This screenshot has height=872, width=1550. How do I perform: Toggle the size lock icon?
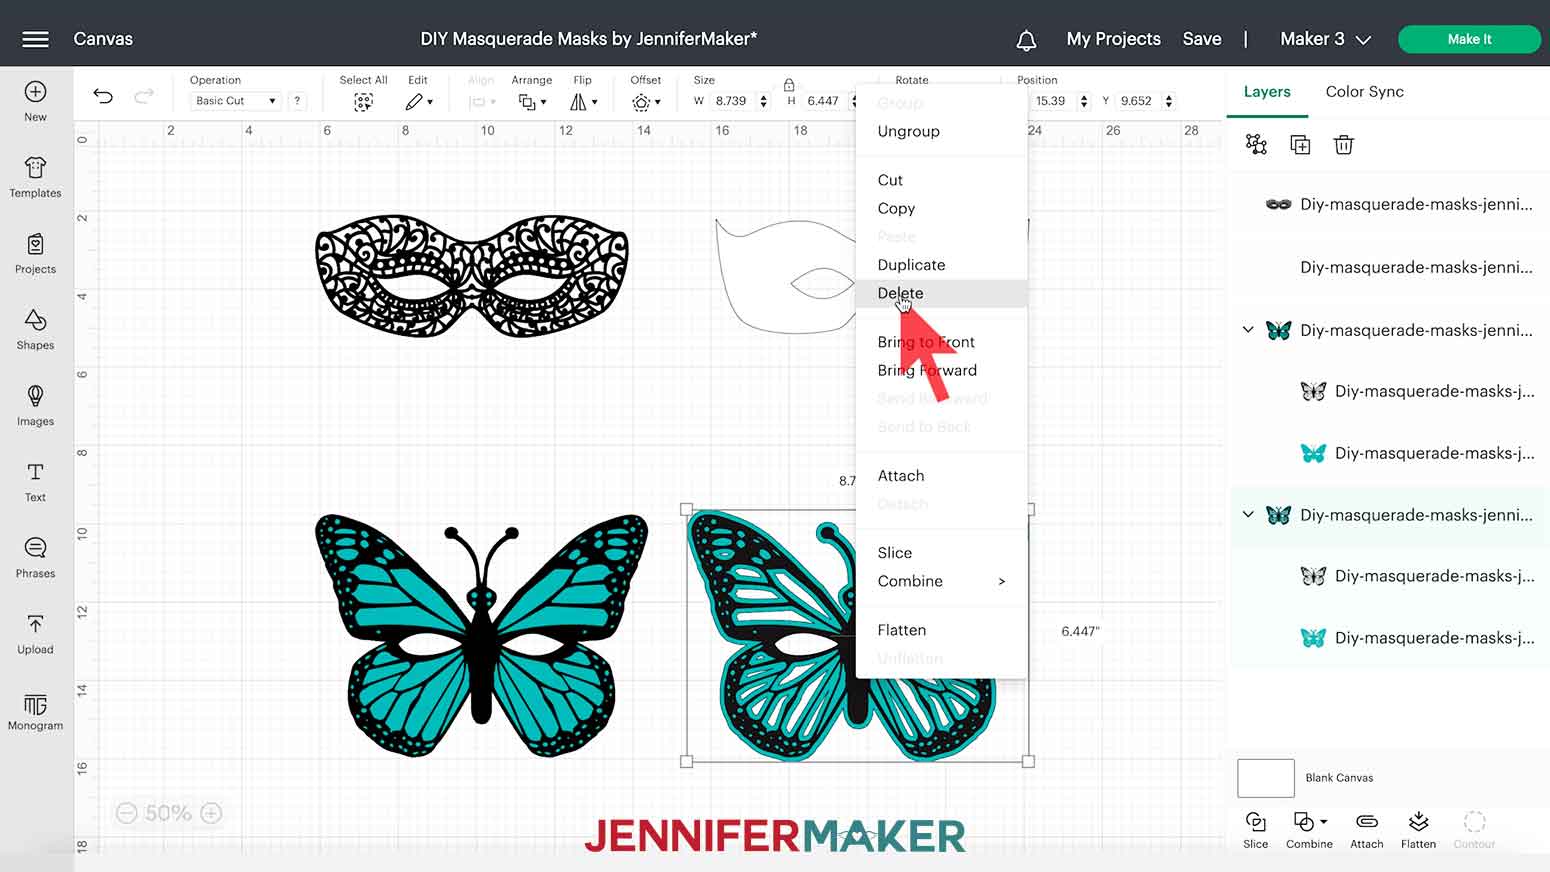point(789,85)
